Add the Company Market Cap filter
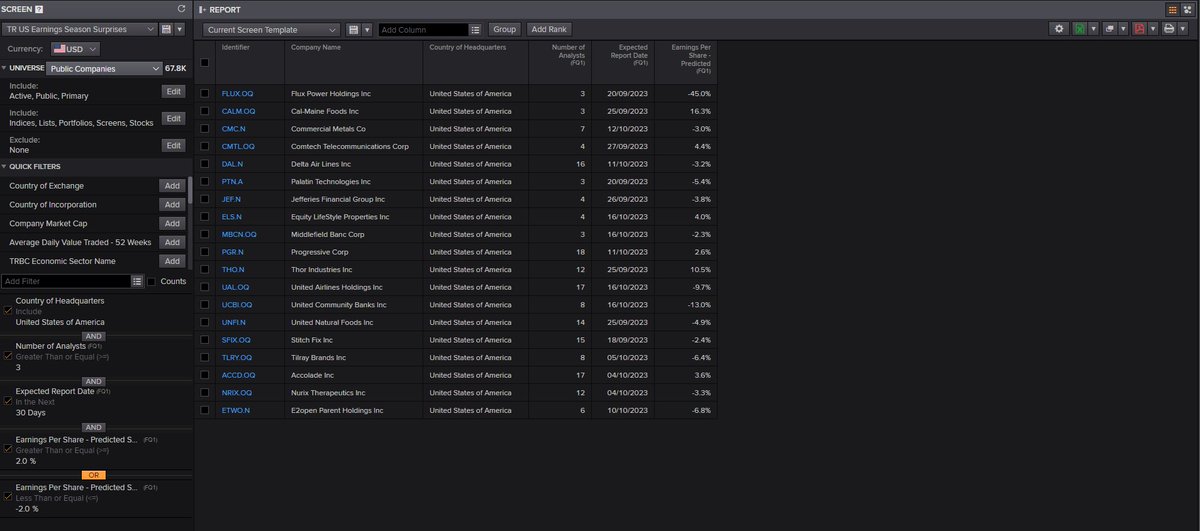The width and height of the screenshot is (1200, 531). tap(172, 223)
